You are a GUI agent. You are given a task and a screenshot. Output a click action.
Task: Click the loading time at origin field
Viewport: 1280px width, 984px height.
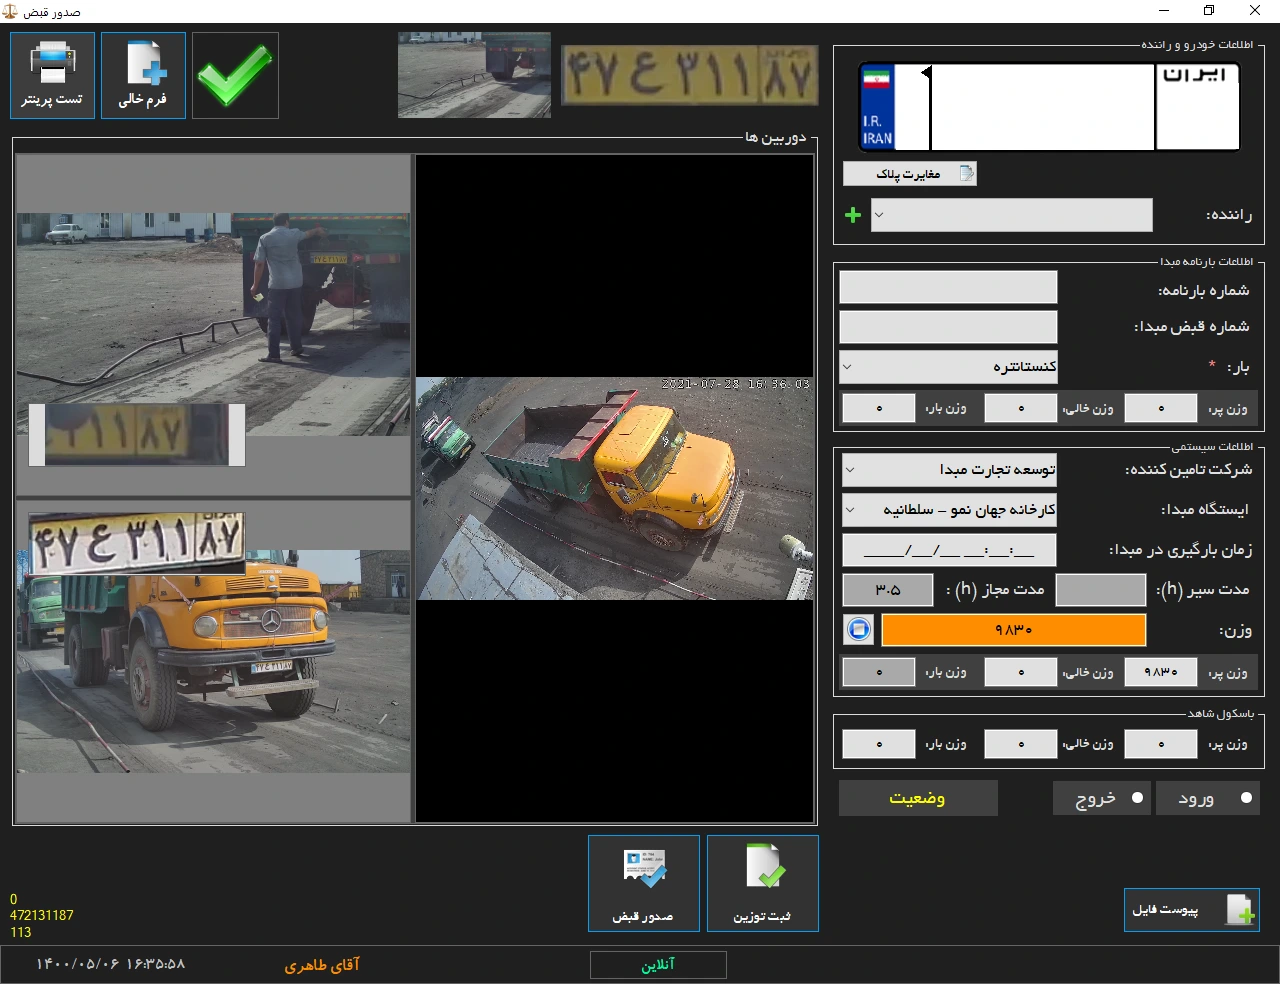[949, 550]
